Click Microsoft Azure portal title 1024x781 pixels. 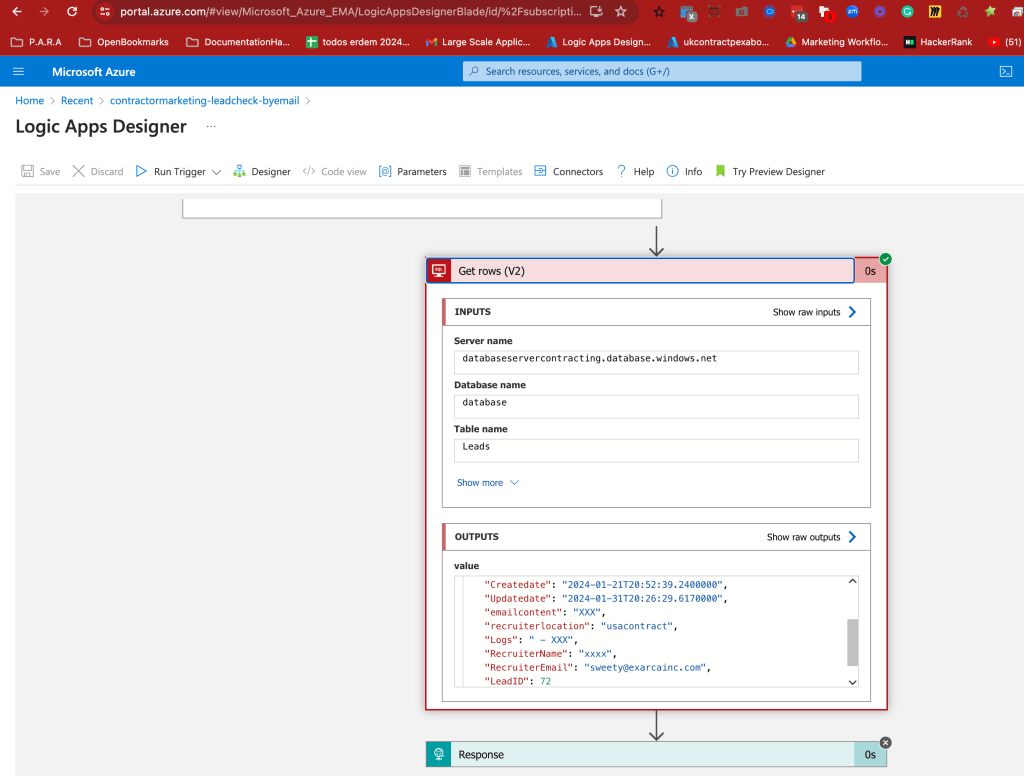[93, 72]
